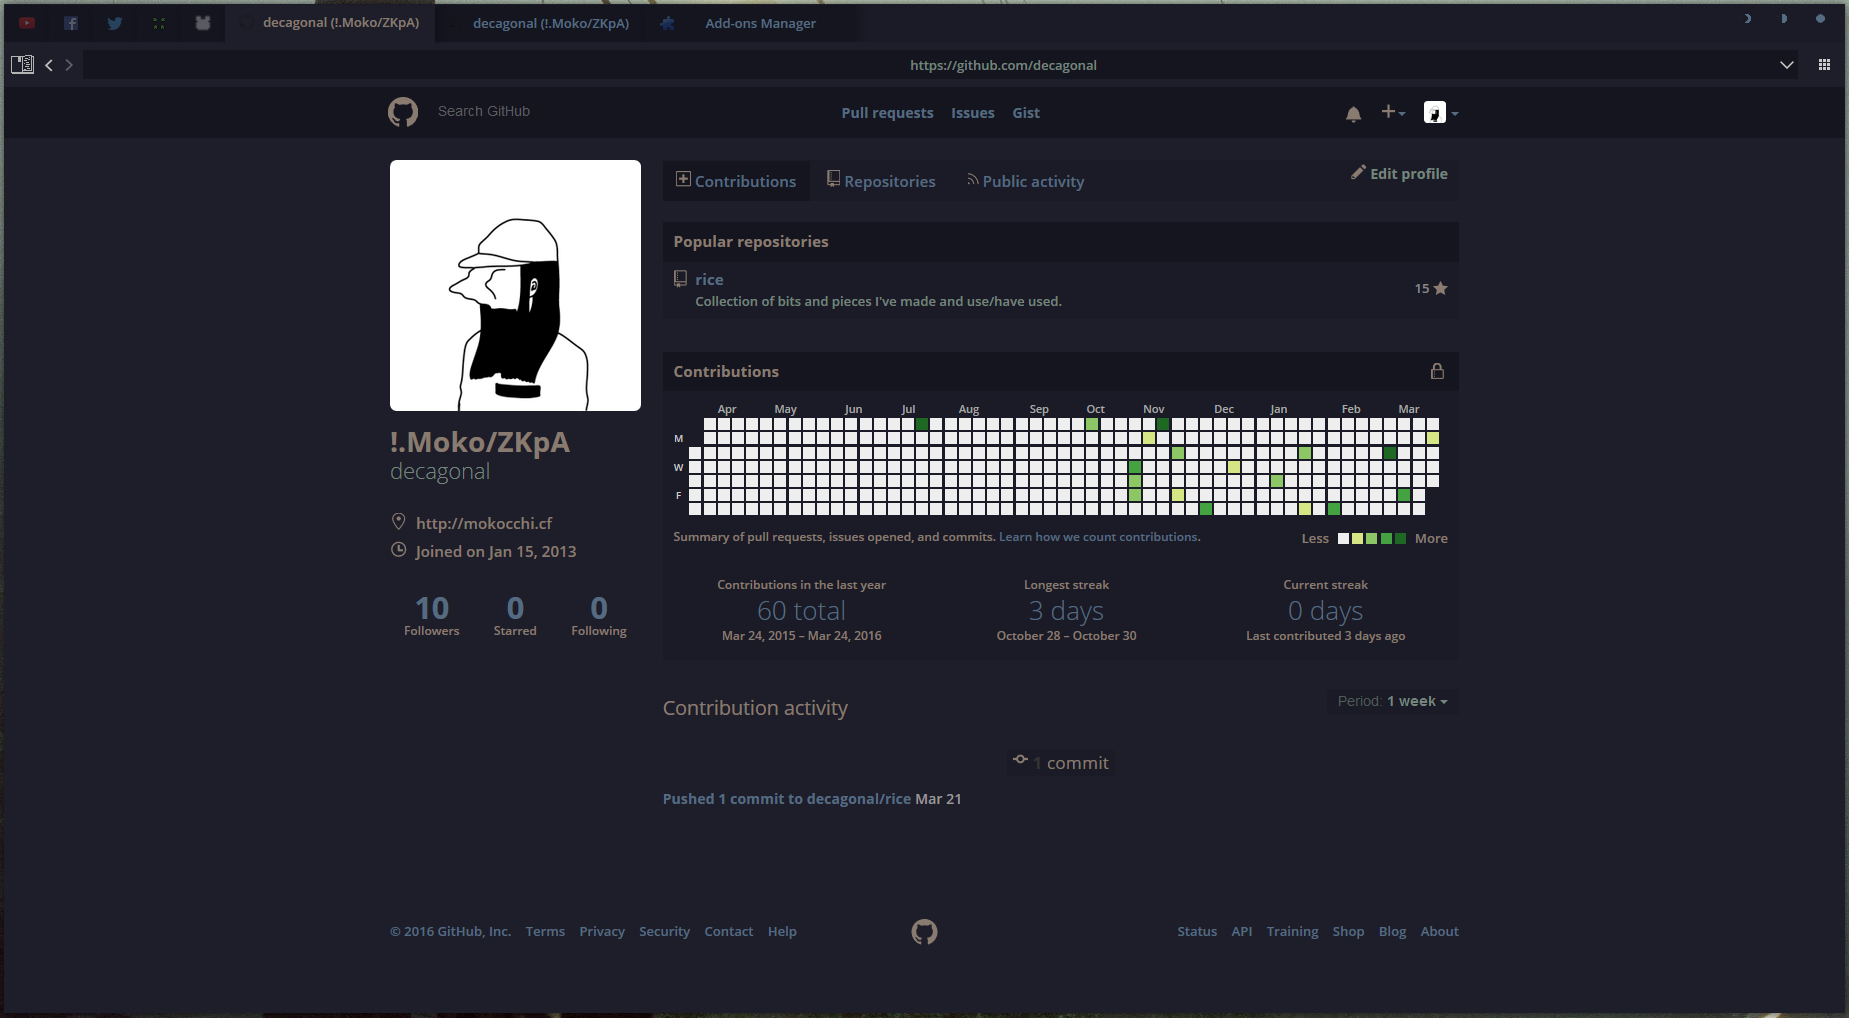Open the YouTube pinned tab
The image size is (1849, 1018).
click(x=27, y=23)
